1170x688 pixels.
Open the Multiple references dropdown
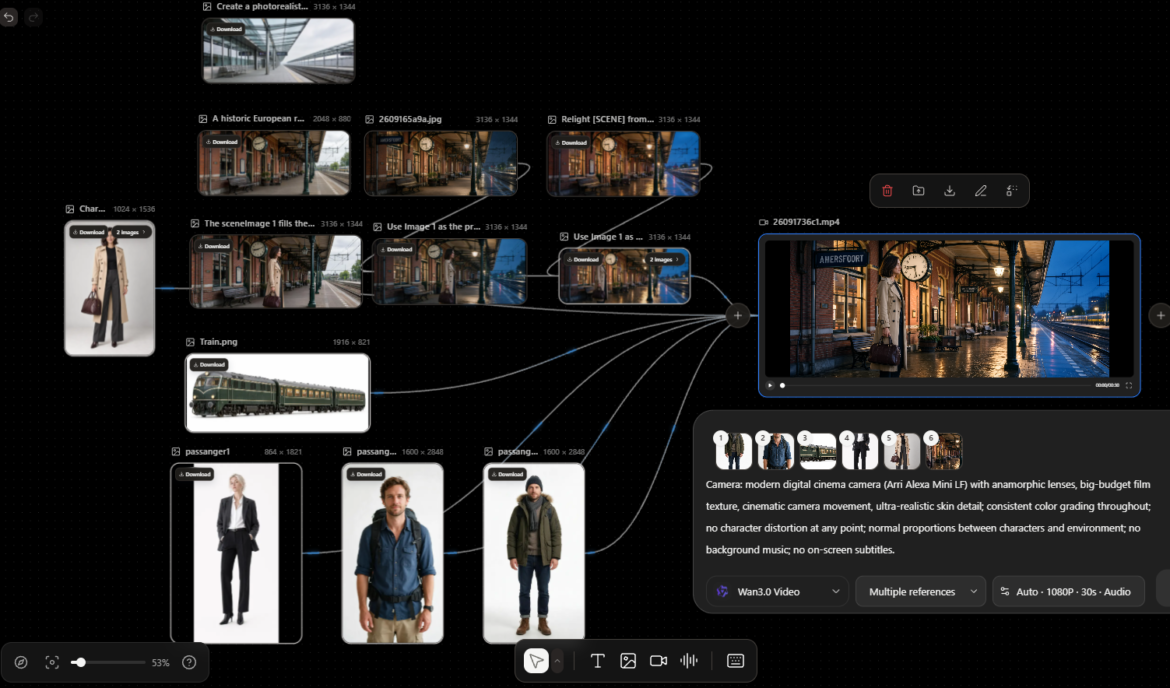921,591
